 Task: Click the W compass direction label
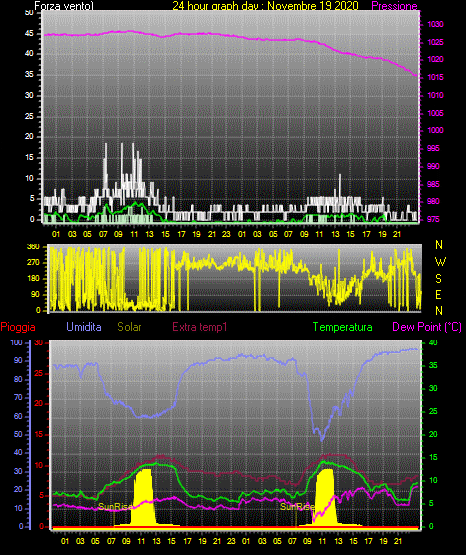point(440,262)
